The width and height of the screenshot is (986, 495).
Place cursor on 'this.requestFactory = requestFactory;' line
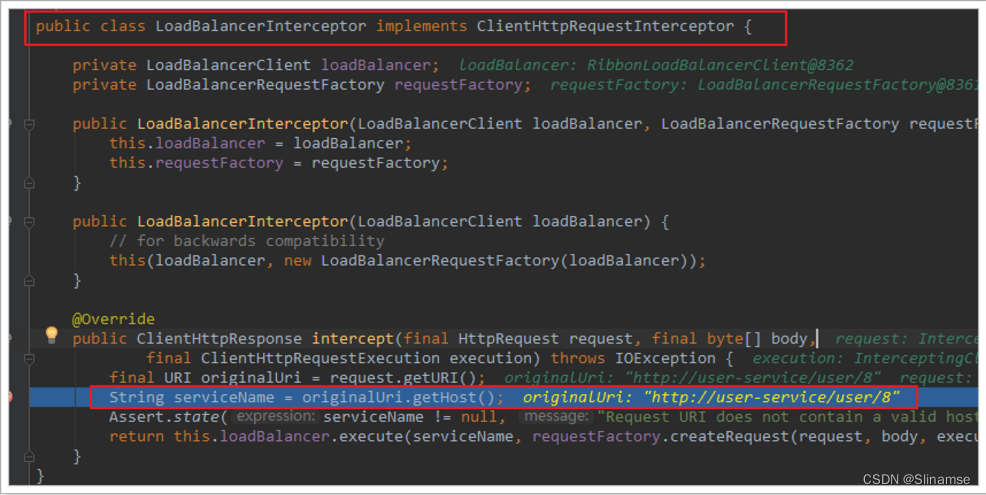pos(279,163)
